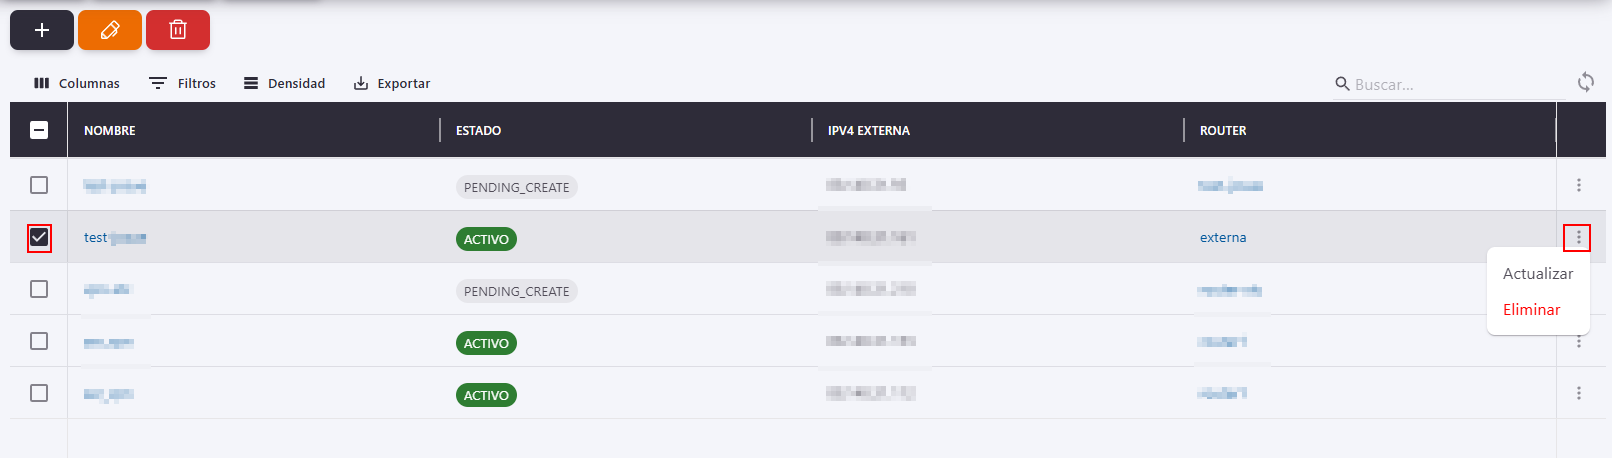Click the search magnifier icon
1612x458 pixels.
coord(1342,83)
